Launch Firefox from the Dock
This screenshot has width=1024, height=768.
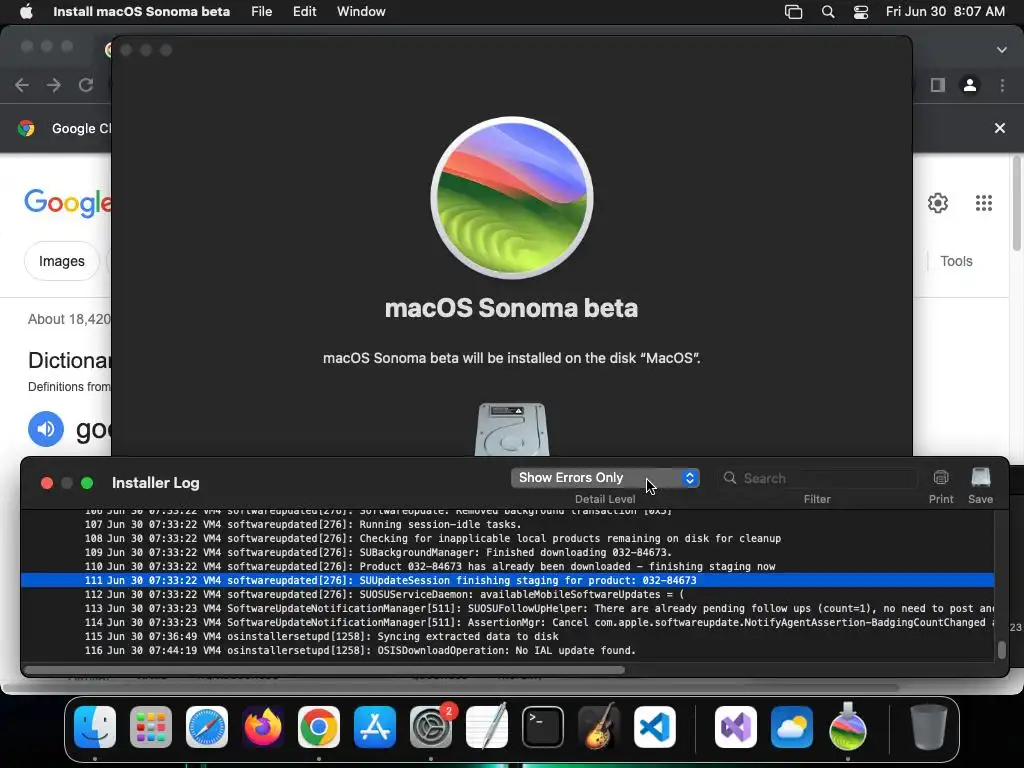[263, 727]
